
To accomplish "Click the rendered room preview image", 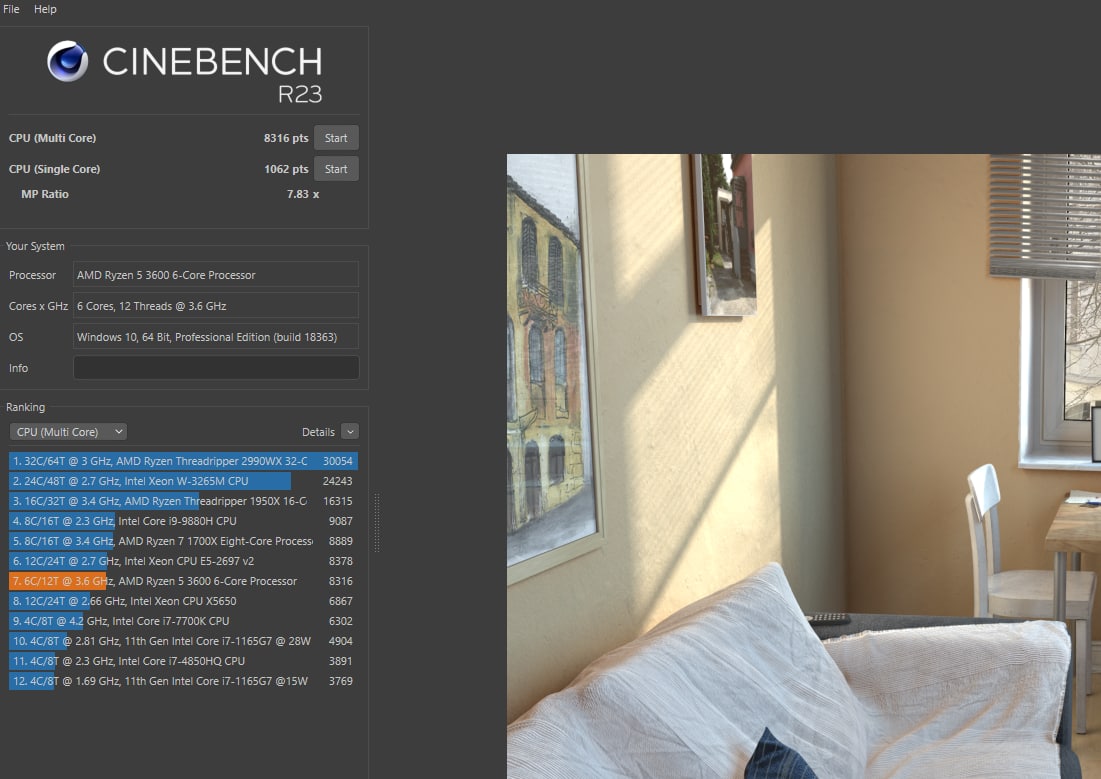I will [803, 466].
